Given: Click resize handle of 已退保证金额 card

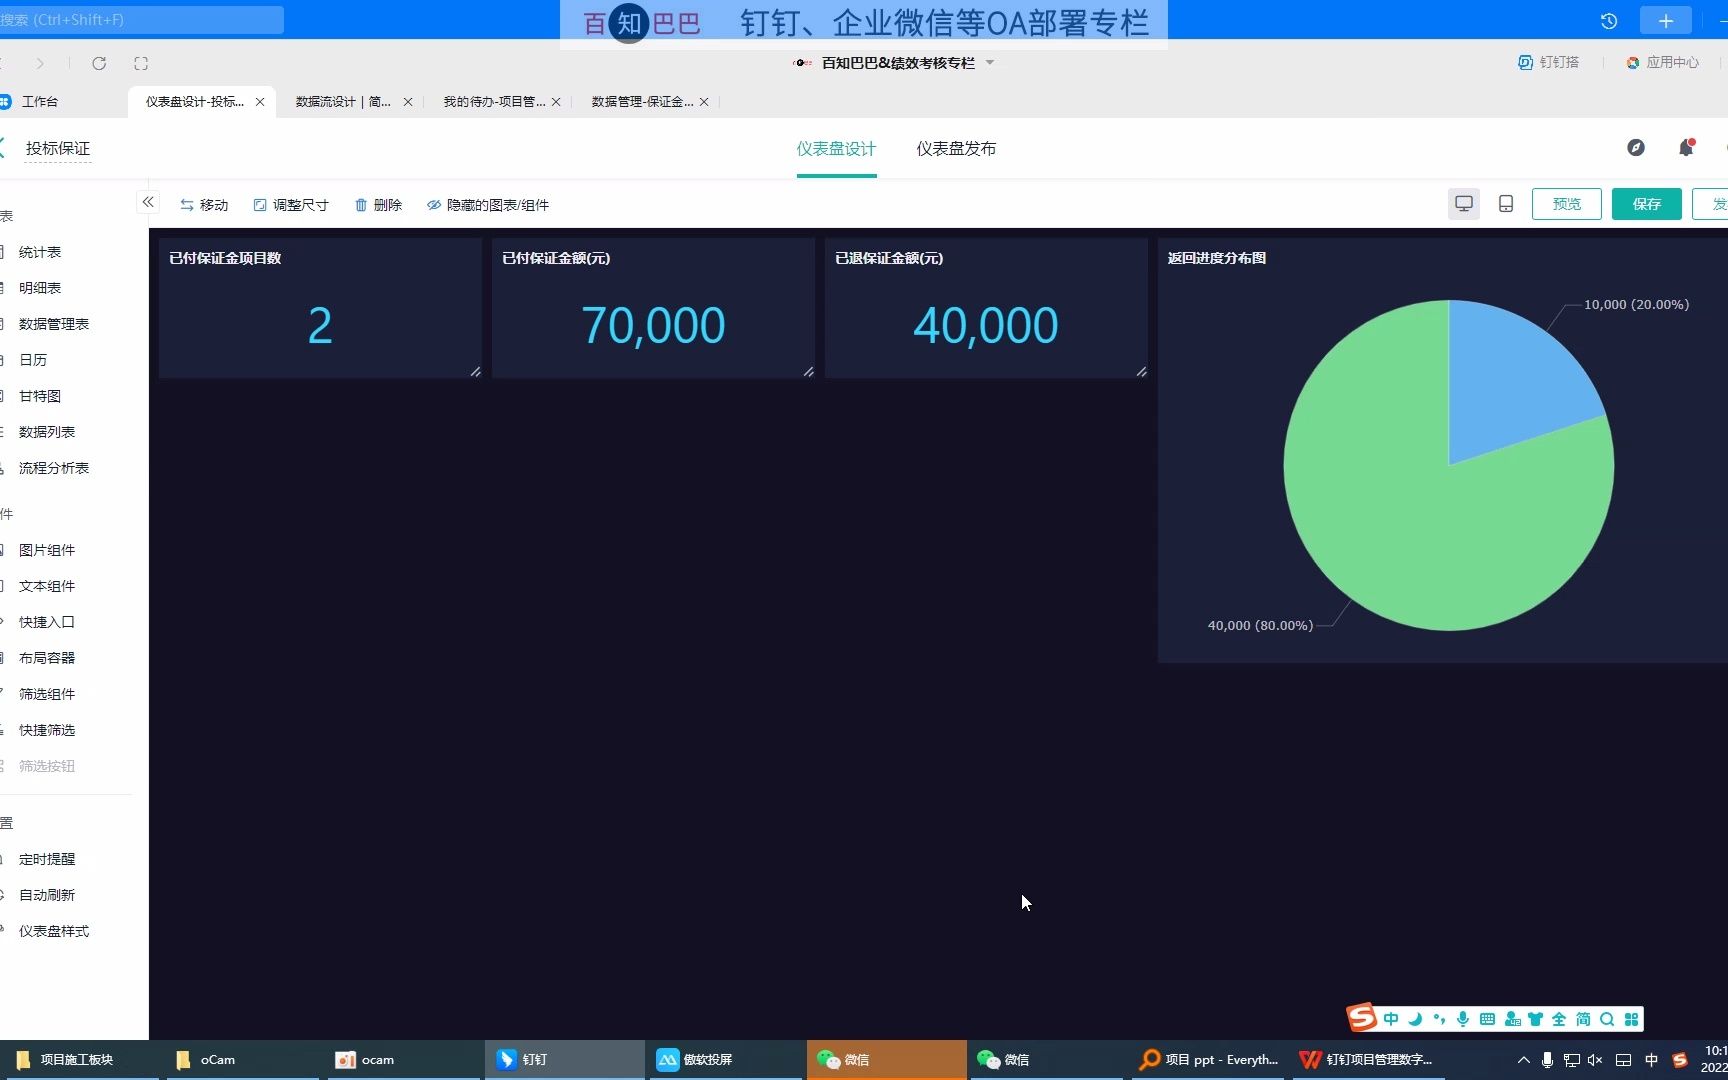Looking at the screenshot, I should (1141, 372).
